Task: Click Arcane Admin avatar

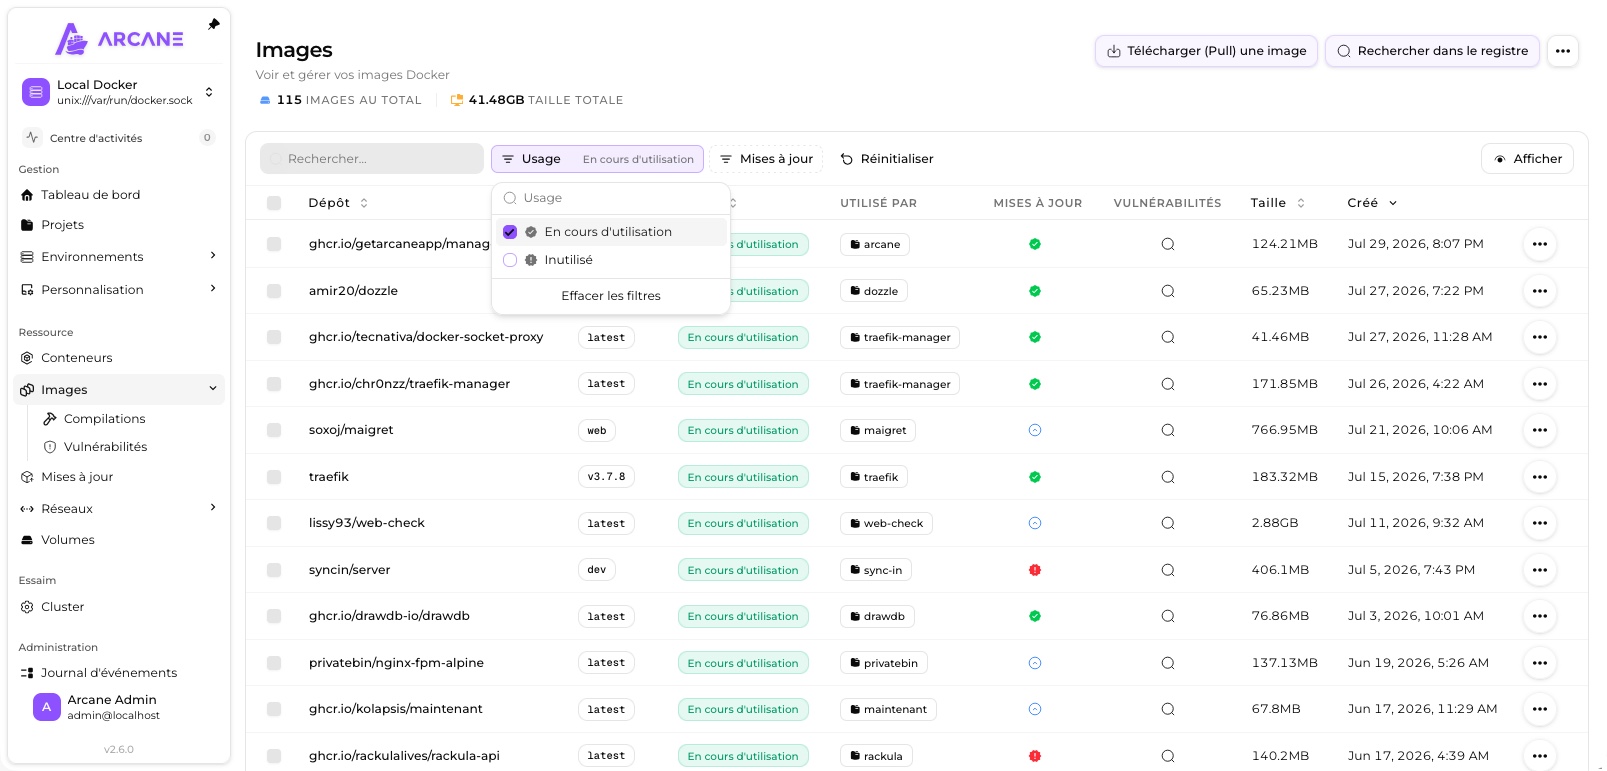Action: (46, 707)
